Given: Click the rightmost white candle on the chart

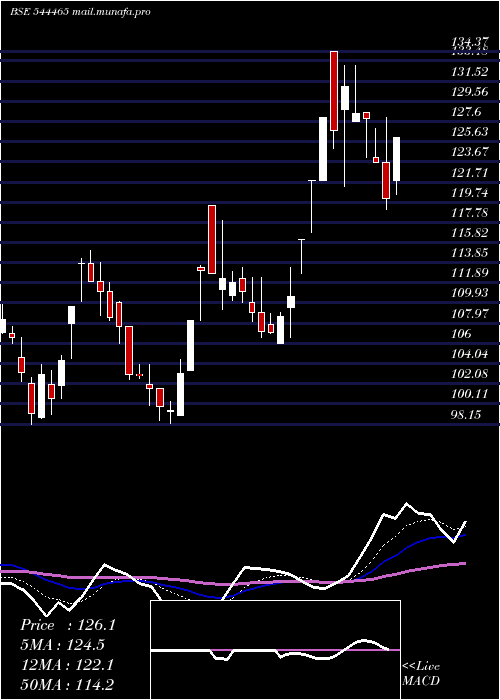Looking at the screenshot, I should [x=396, y=159].
